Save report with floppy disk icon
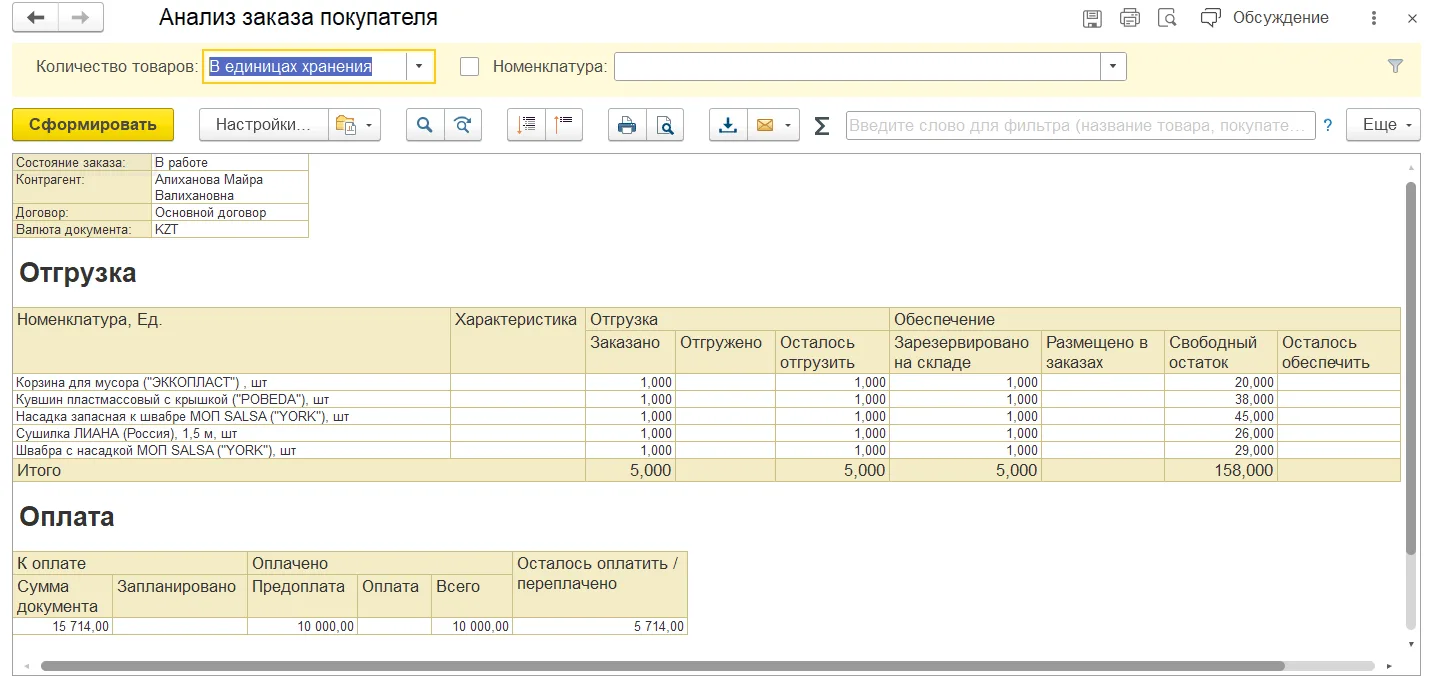 coord(1092,18)
